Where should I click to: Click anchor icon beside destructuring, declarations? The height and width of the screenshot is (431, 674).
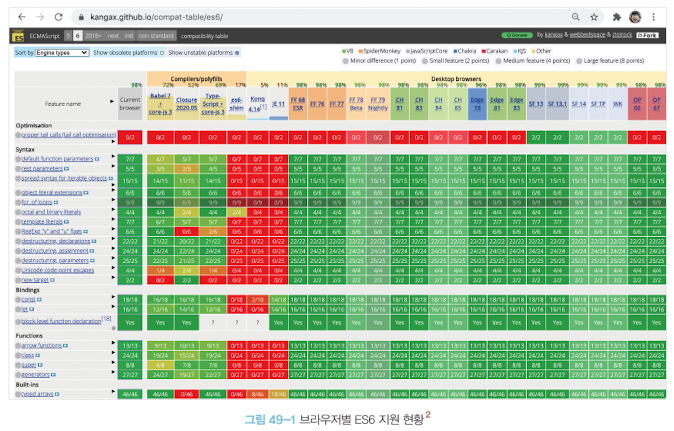tap(94, 241)
